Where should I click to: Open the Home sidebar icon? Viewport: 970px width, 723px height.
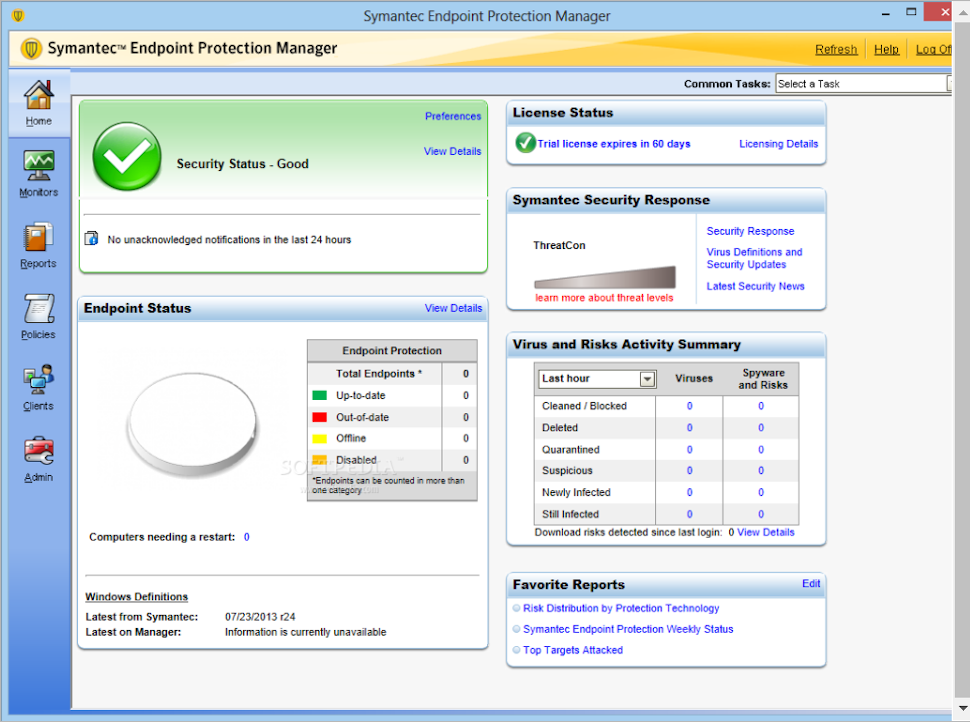pyautogui.click(x=38, y=97)
